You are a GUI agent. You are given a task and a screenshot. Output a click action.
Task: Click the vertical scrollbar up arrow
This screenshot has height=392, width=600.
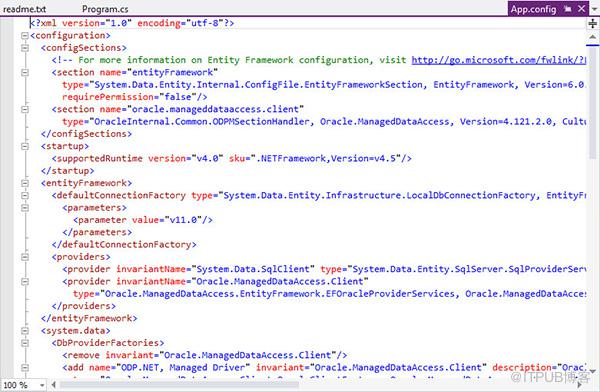(592, 37)
